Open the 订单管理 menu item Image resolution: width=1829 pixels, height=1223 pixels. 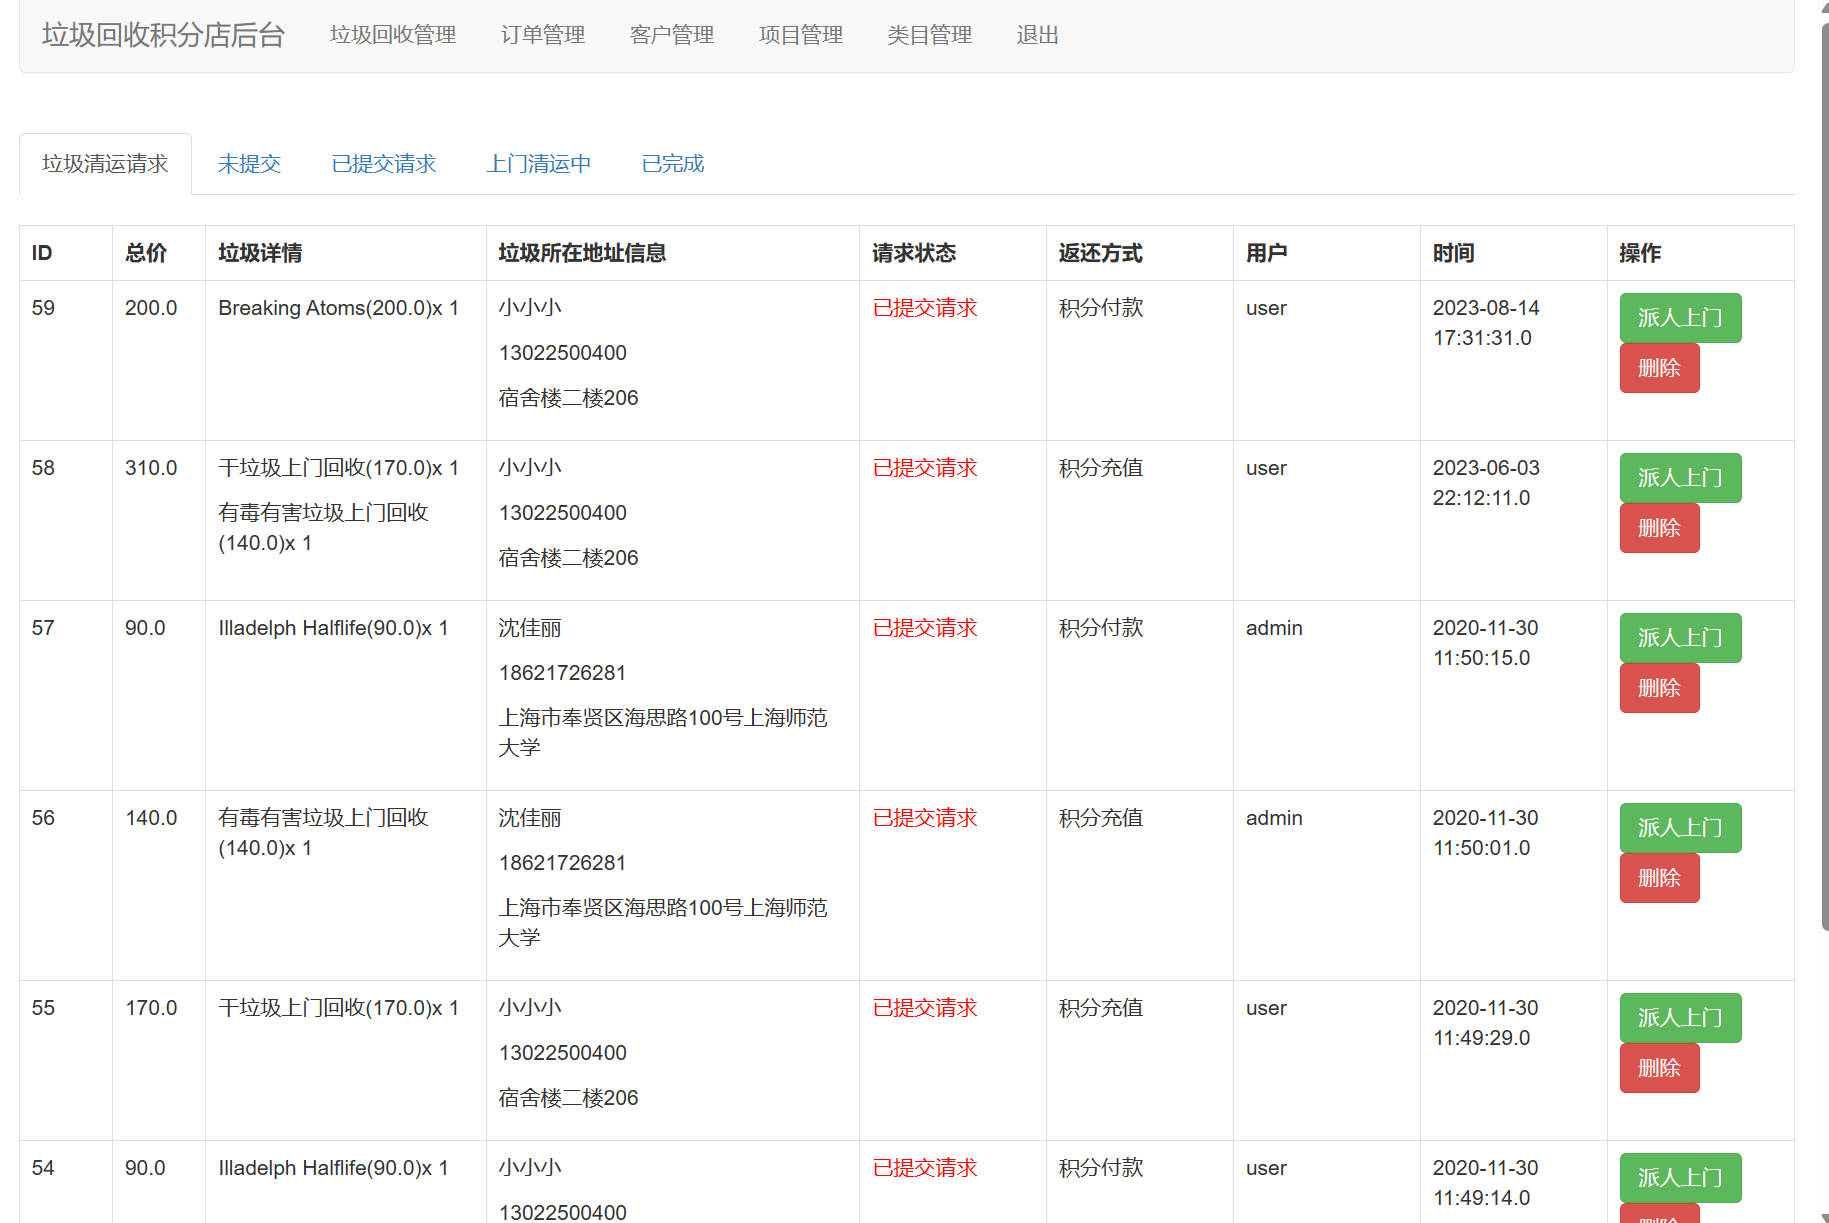[x=543, y=35]
